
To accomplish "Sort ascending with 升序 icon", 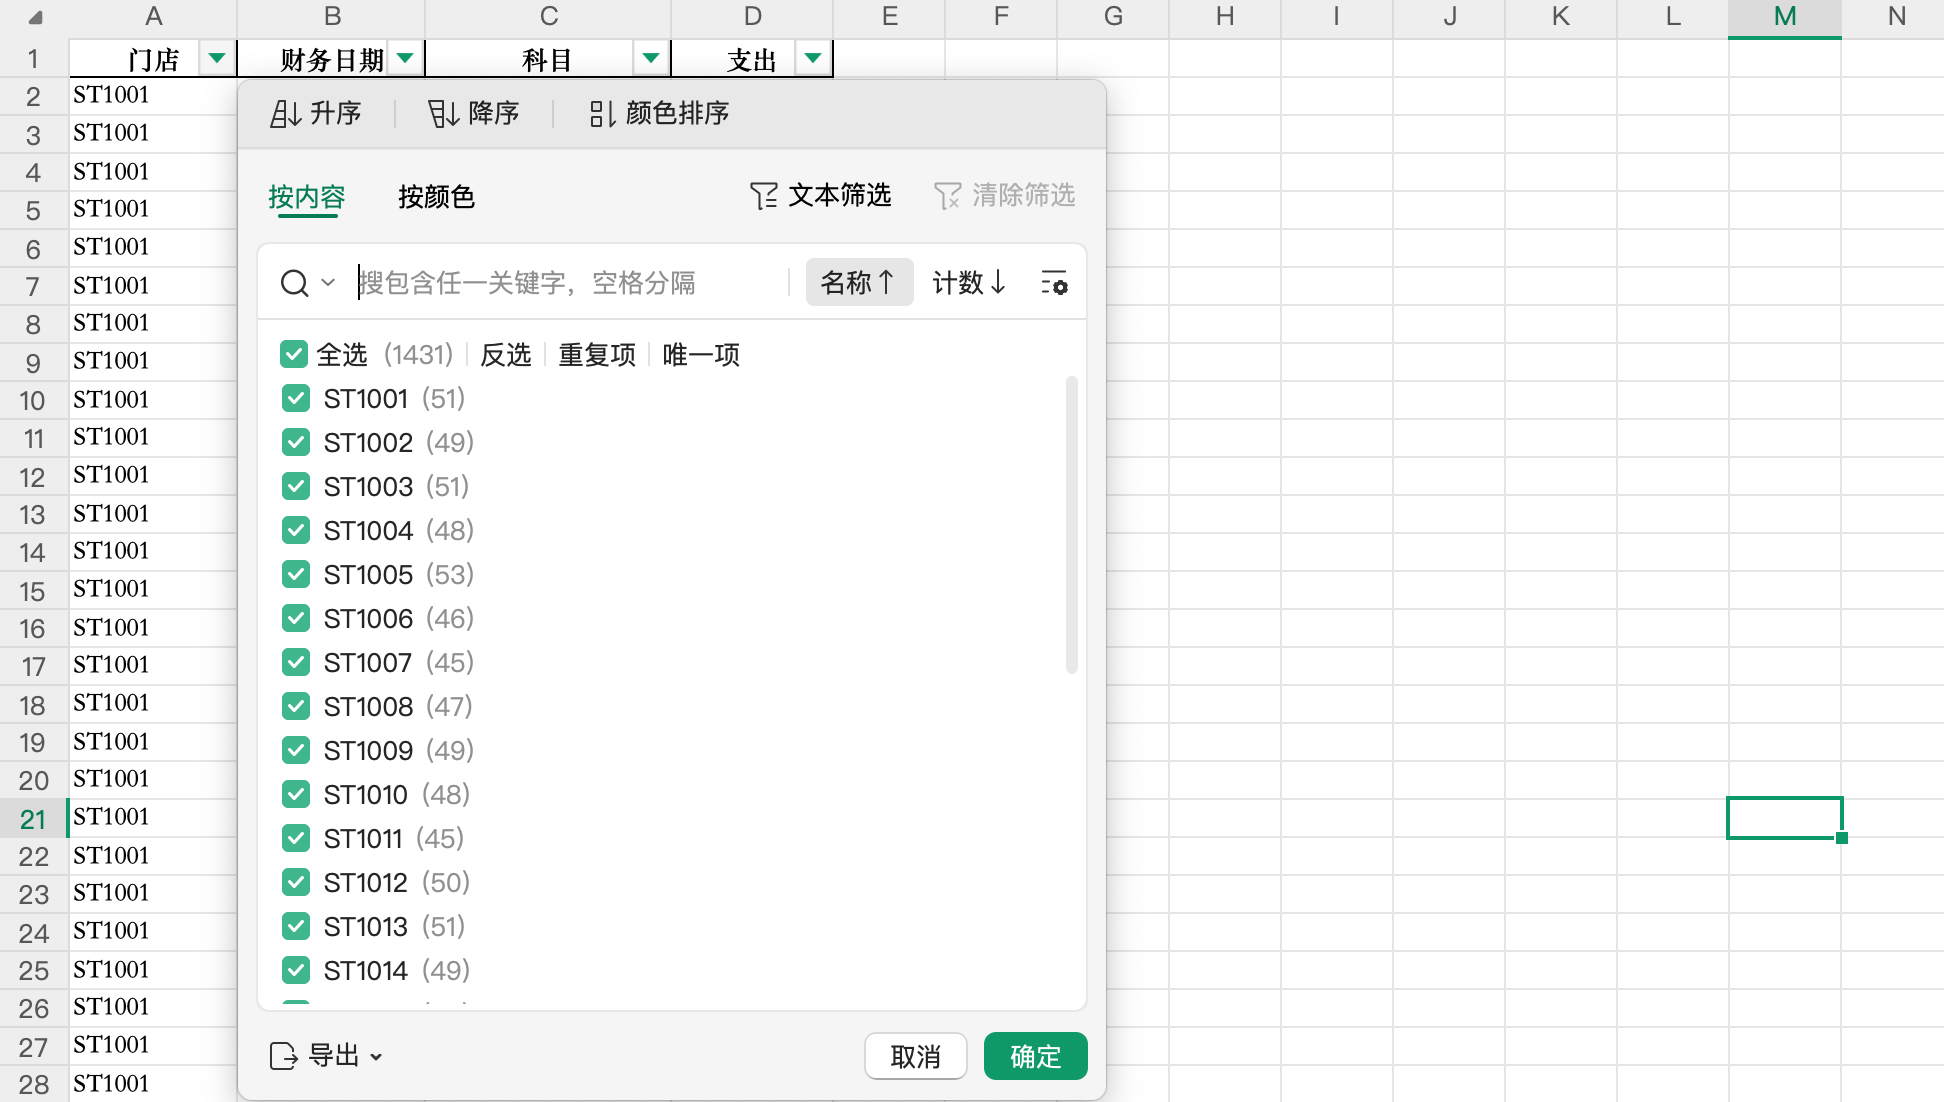I will [285, 114].
